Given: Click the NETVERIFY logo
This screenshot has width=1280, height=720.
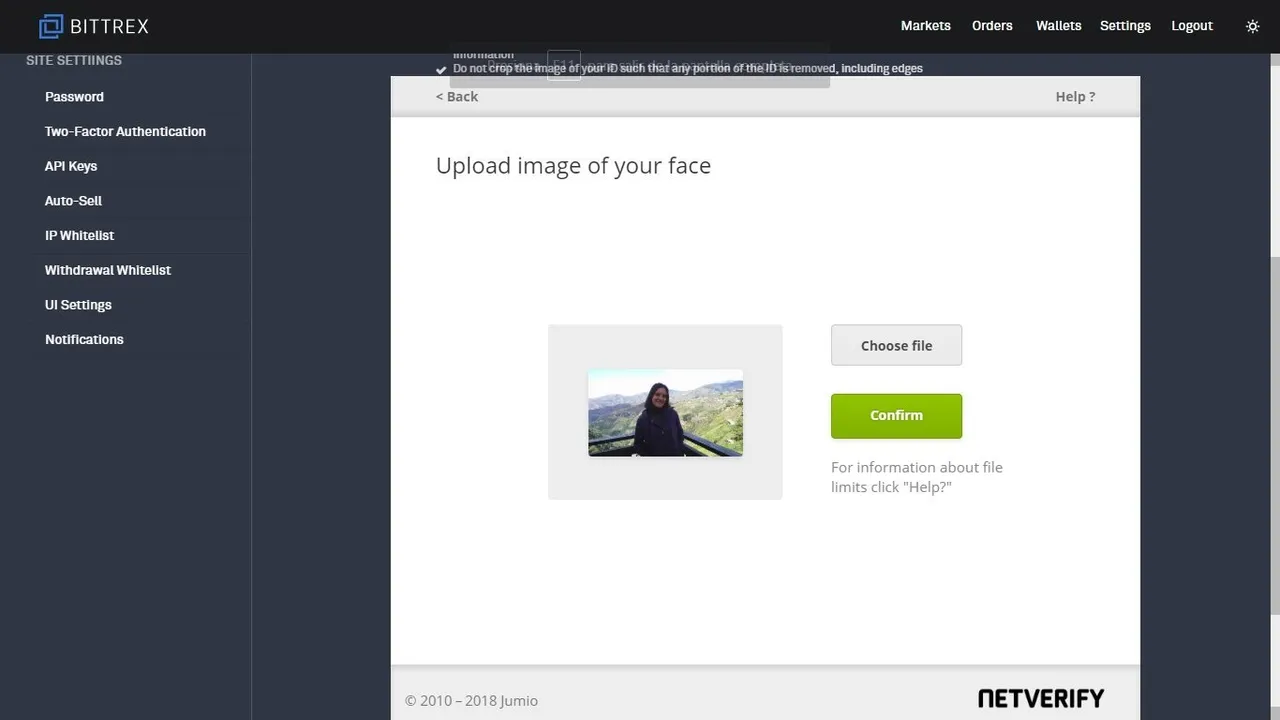Looking at the screenshot, I should [1041, 698].
